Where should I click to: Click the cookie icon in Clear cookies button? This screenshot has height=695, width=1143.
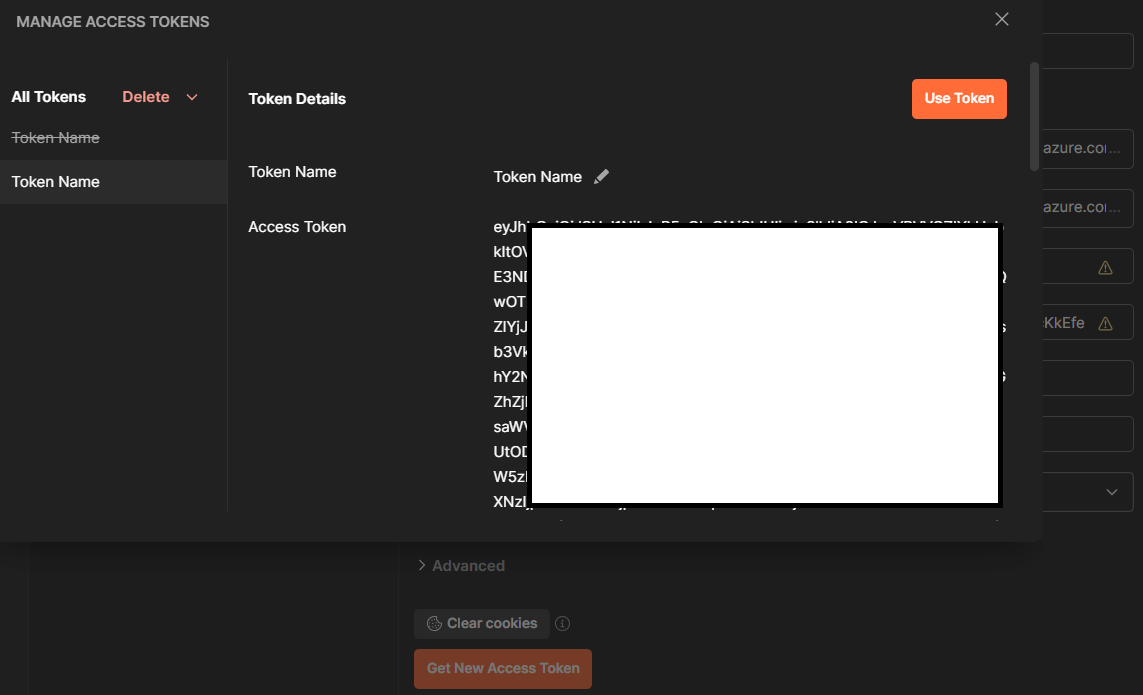click(x=434, y=624)
